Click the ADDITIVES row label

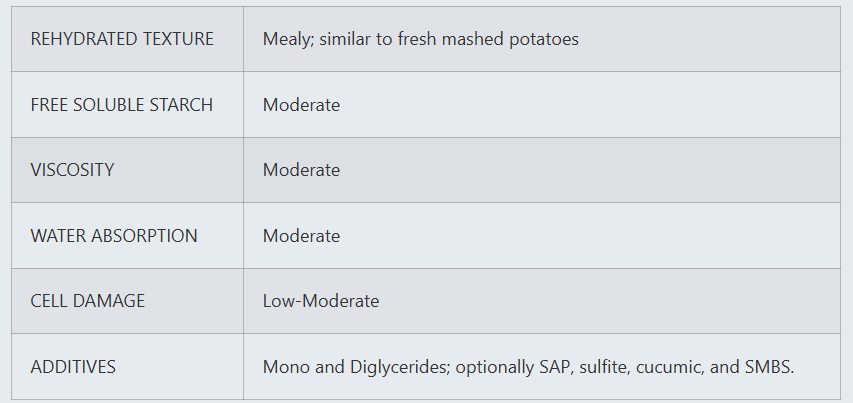point(73,367)
